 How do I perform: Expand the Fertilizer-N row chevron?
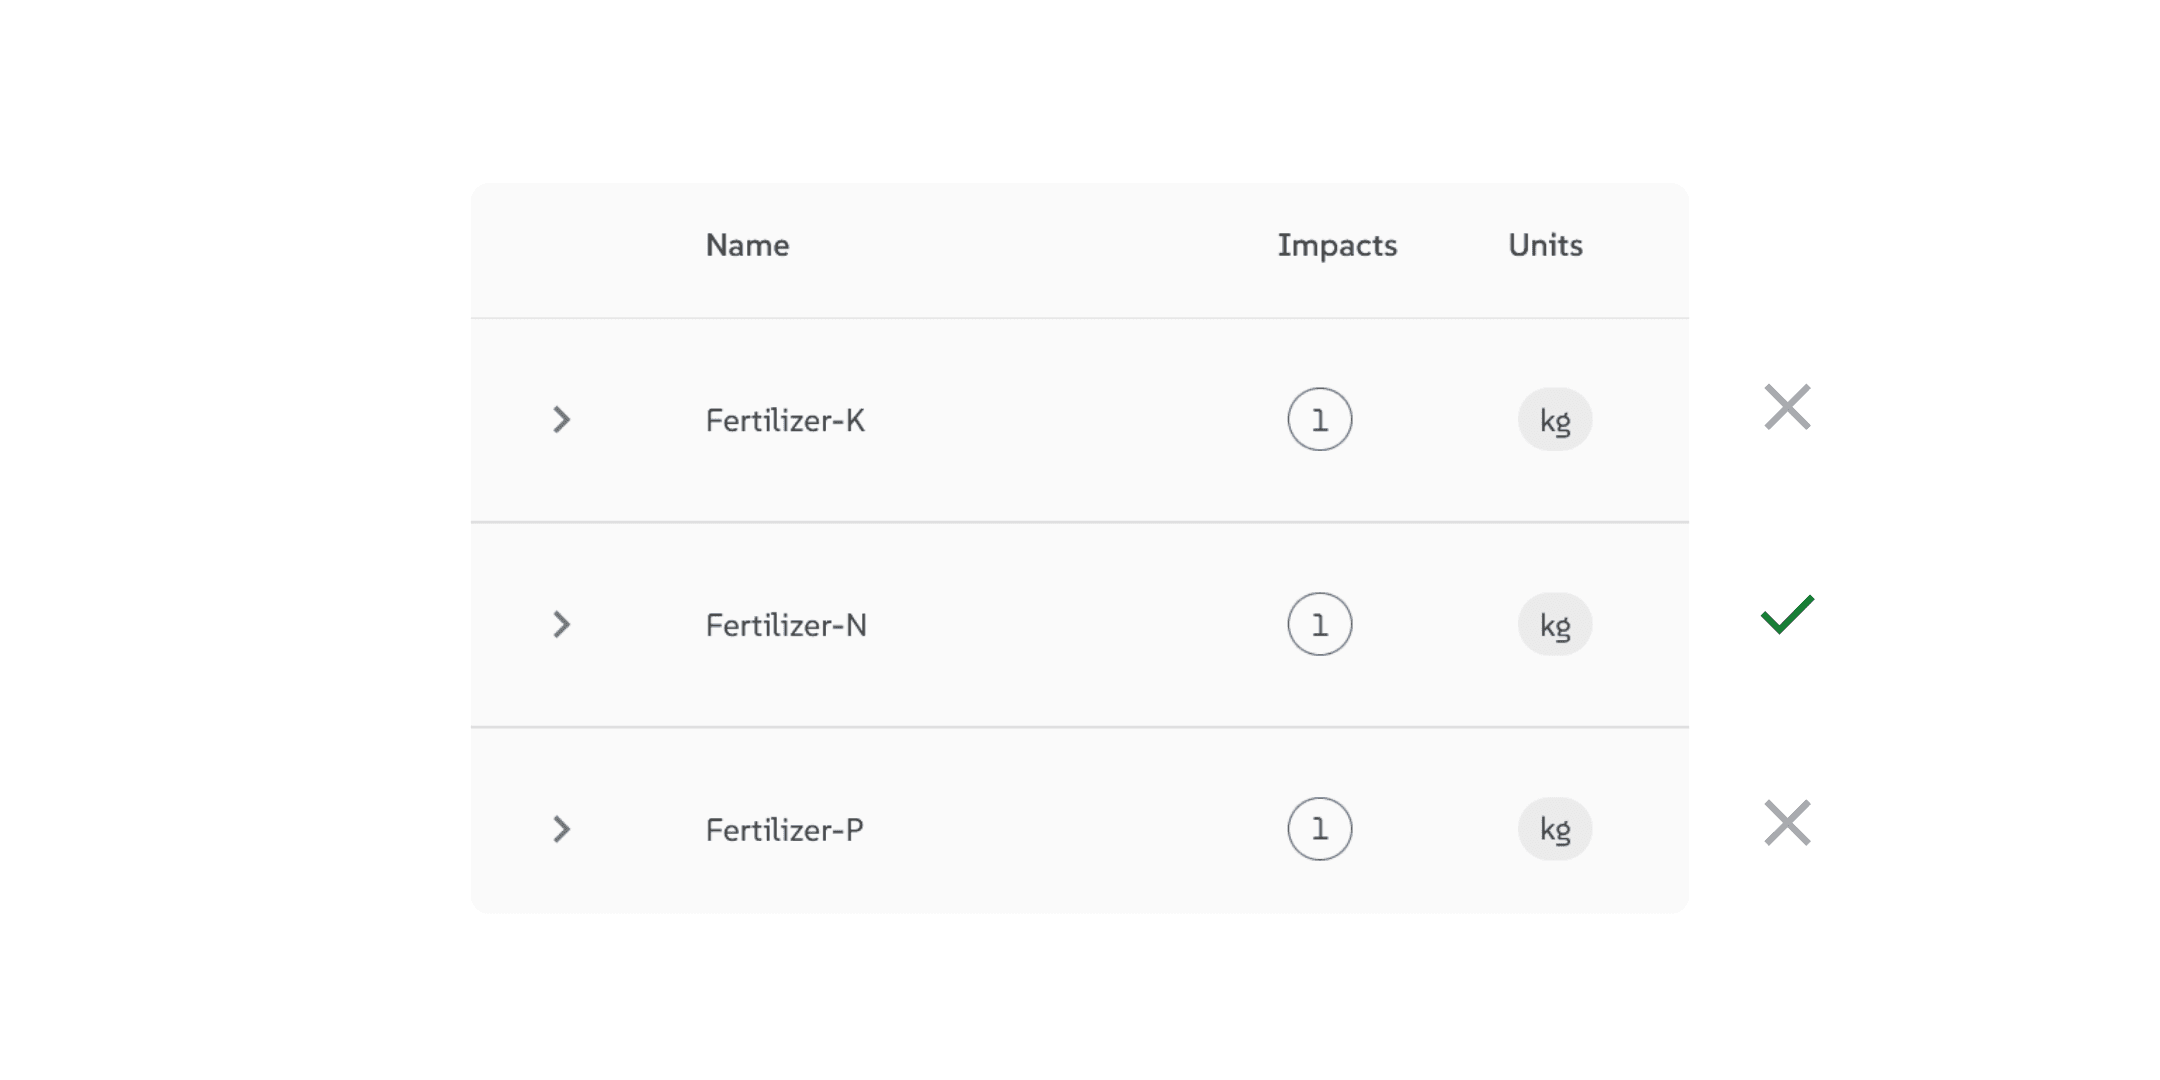coord(562,625)
